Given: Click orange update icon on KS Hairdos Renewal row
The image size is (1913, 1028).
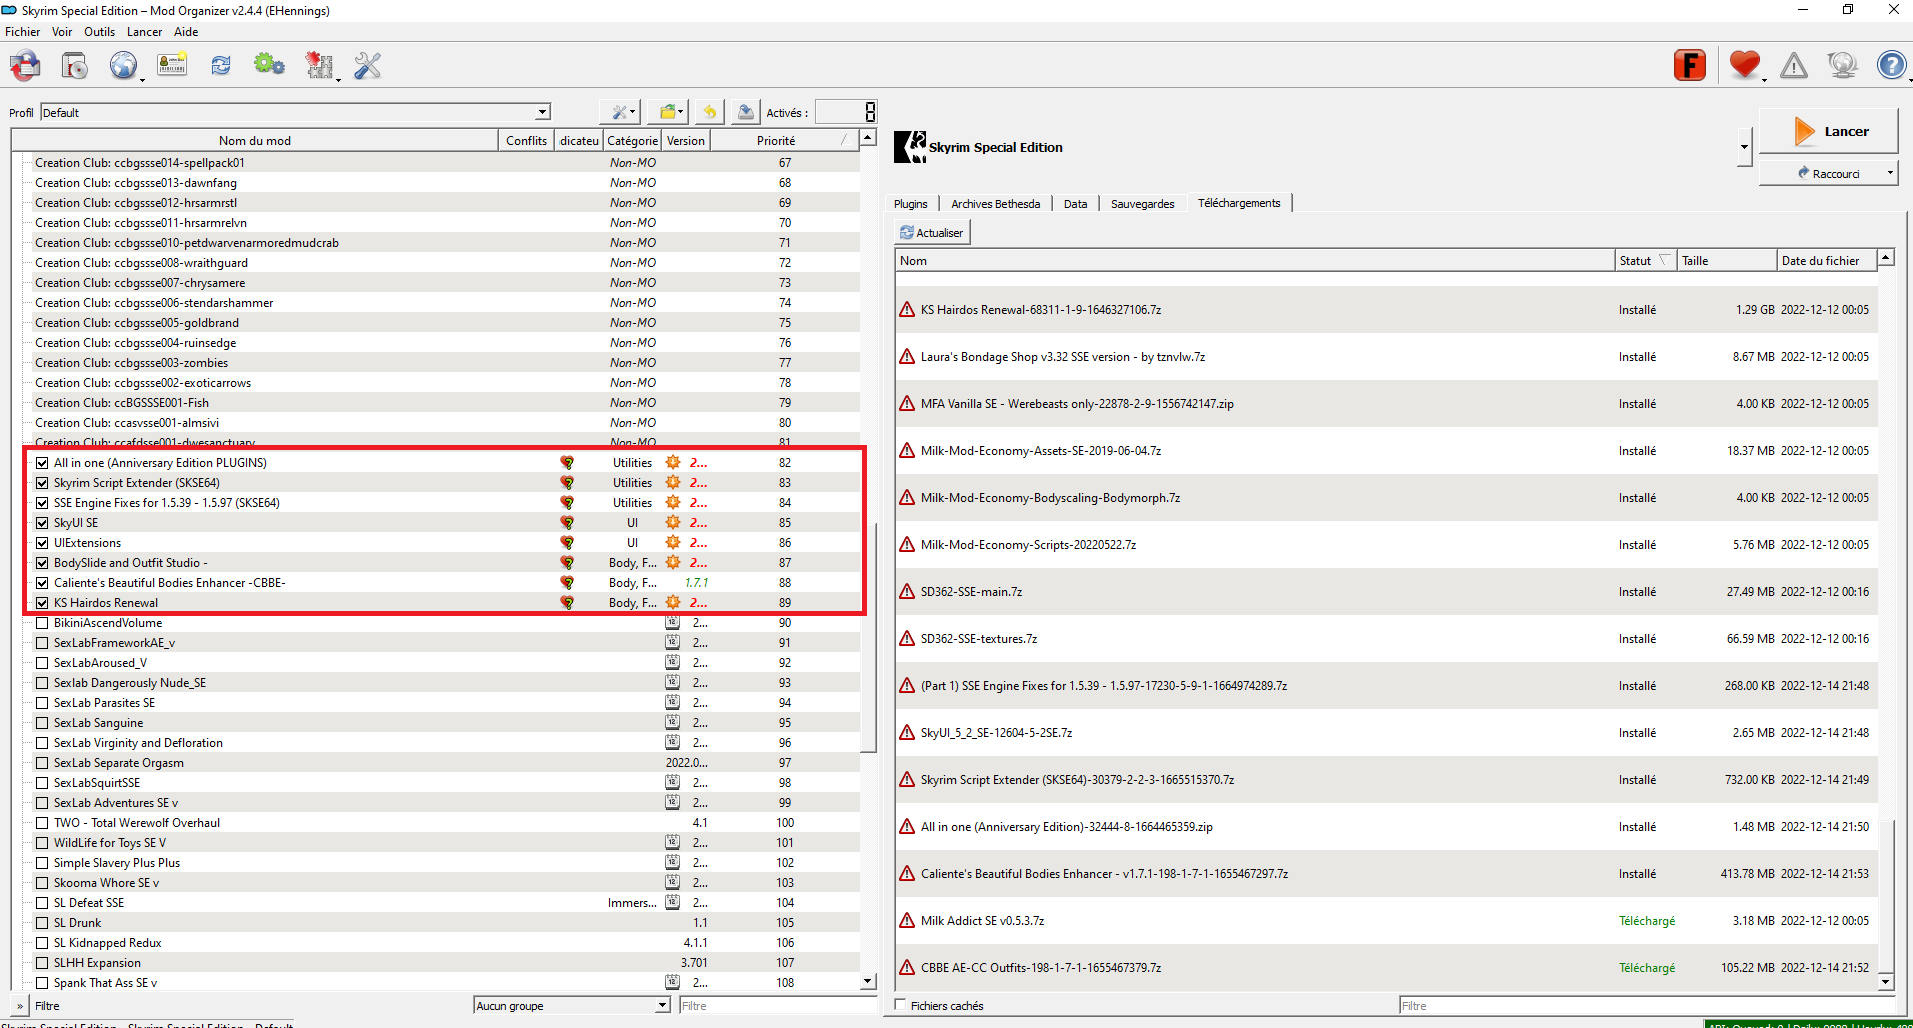Looking at the screenshot, I should tap(673, 602).
